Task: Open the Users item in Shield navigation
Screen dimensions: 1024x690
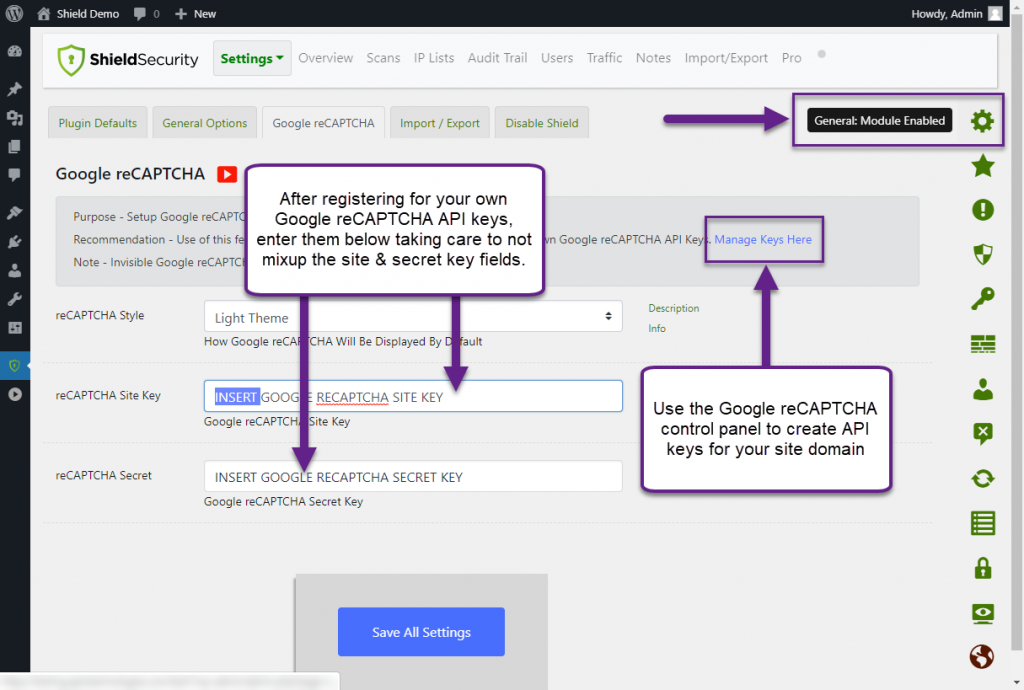Action: click(x=557, y=57)
